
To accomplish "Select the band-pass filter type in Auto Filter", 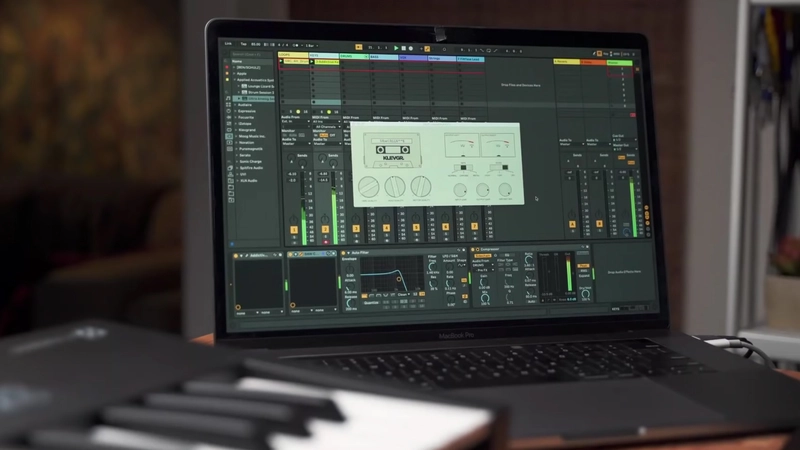I will (379, 295).
